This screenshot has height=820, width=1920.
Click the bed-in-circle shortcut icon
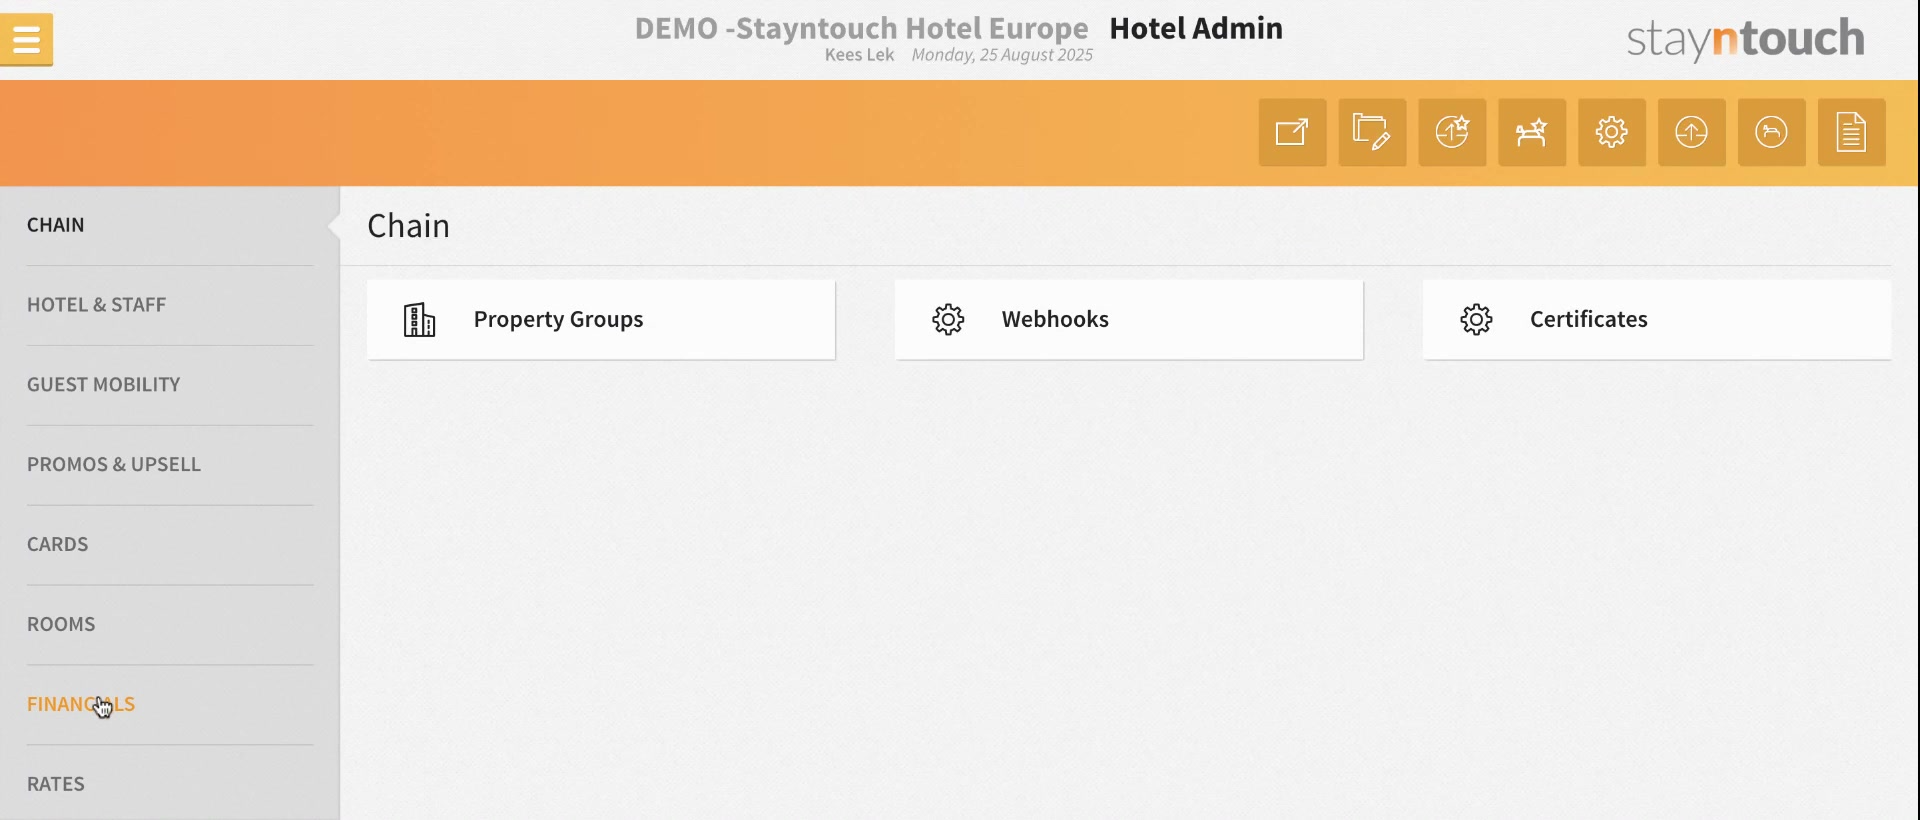[1772, 132]
